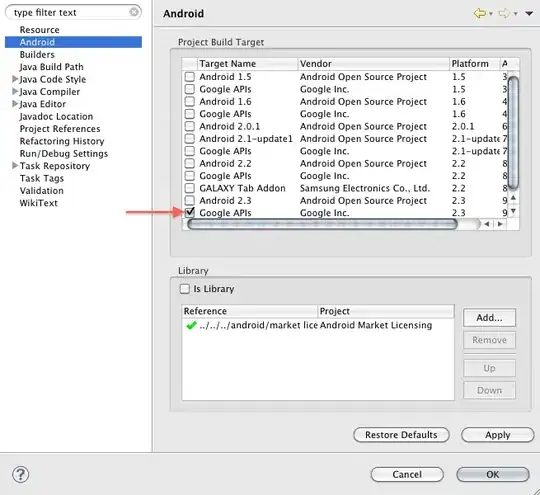The height and width of the screenshot is (495, 540).
Task: Check the GALAXY Tab Addon checkbox
Action: (x=189, y=188)
